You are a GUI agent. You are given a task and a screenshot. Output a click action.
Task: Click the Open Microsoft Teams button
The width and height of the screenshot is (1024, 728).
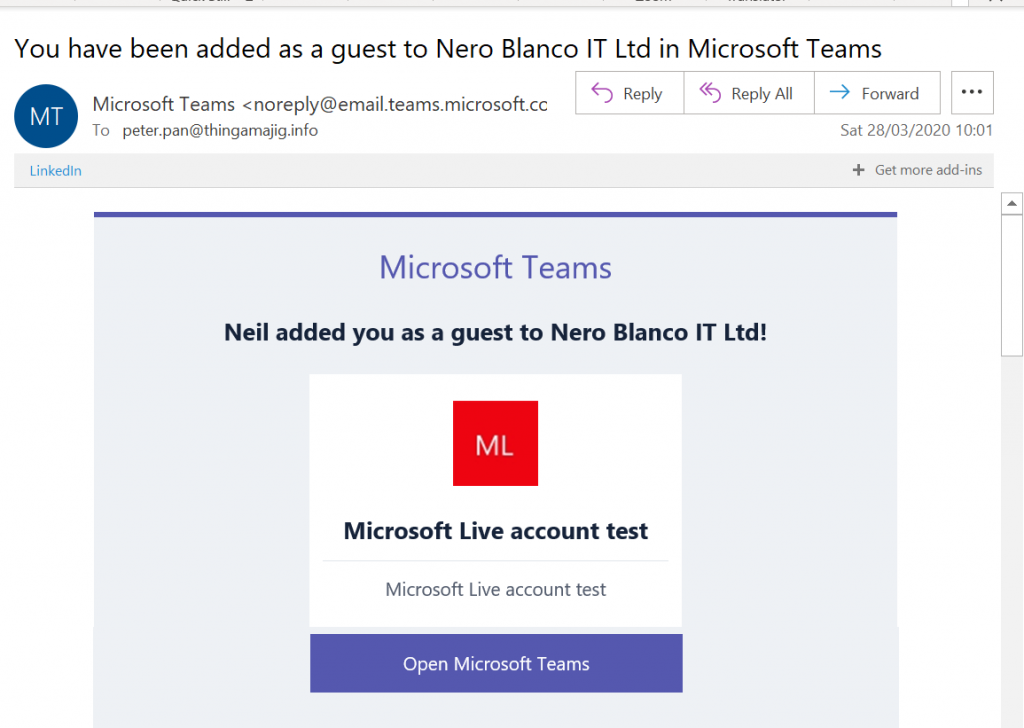tap(496, 663)
